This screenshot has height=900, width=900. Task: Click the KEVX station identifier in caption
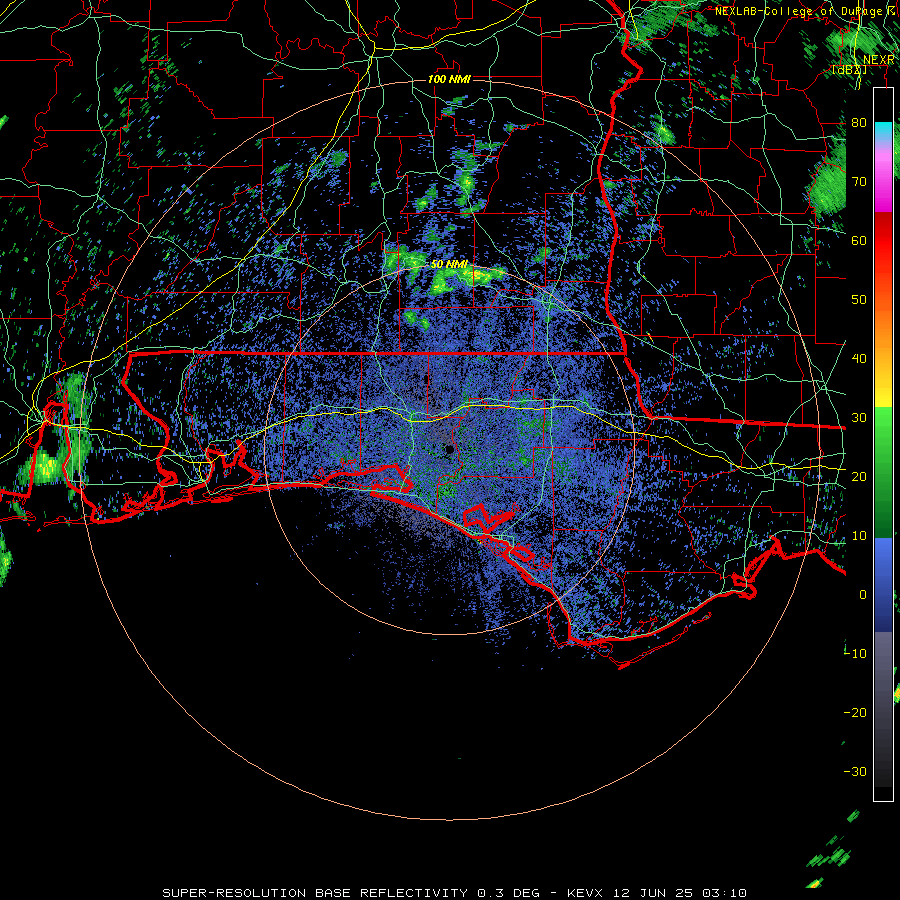pyautogui.click(x=585, y=893)
